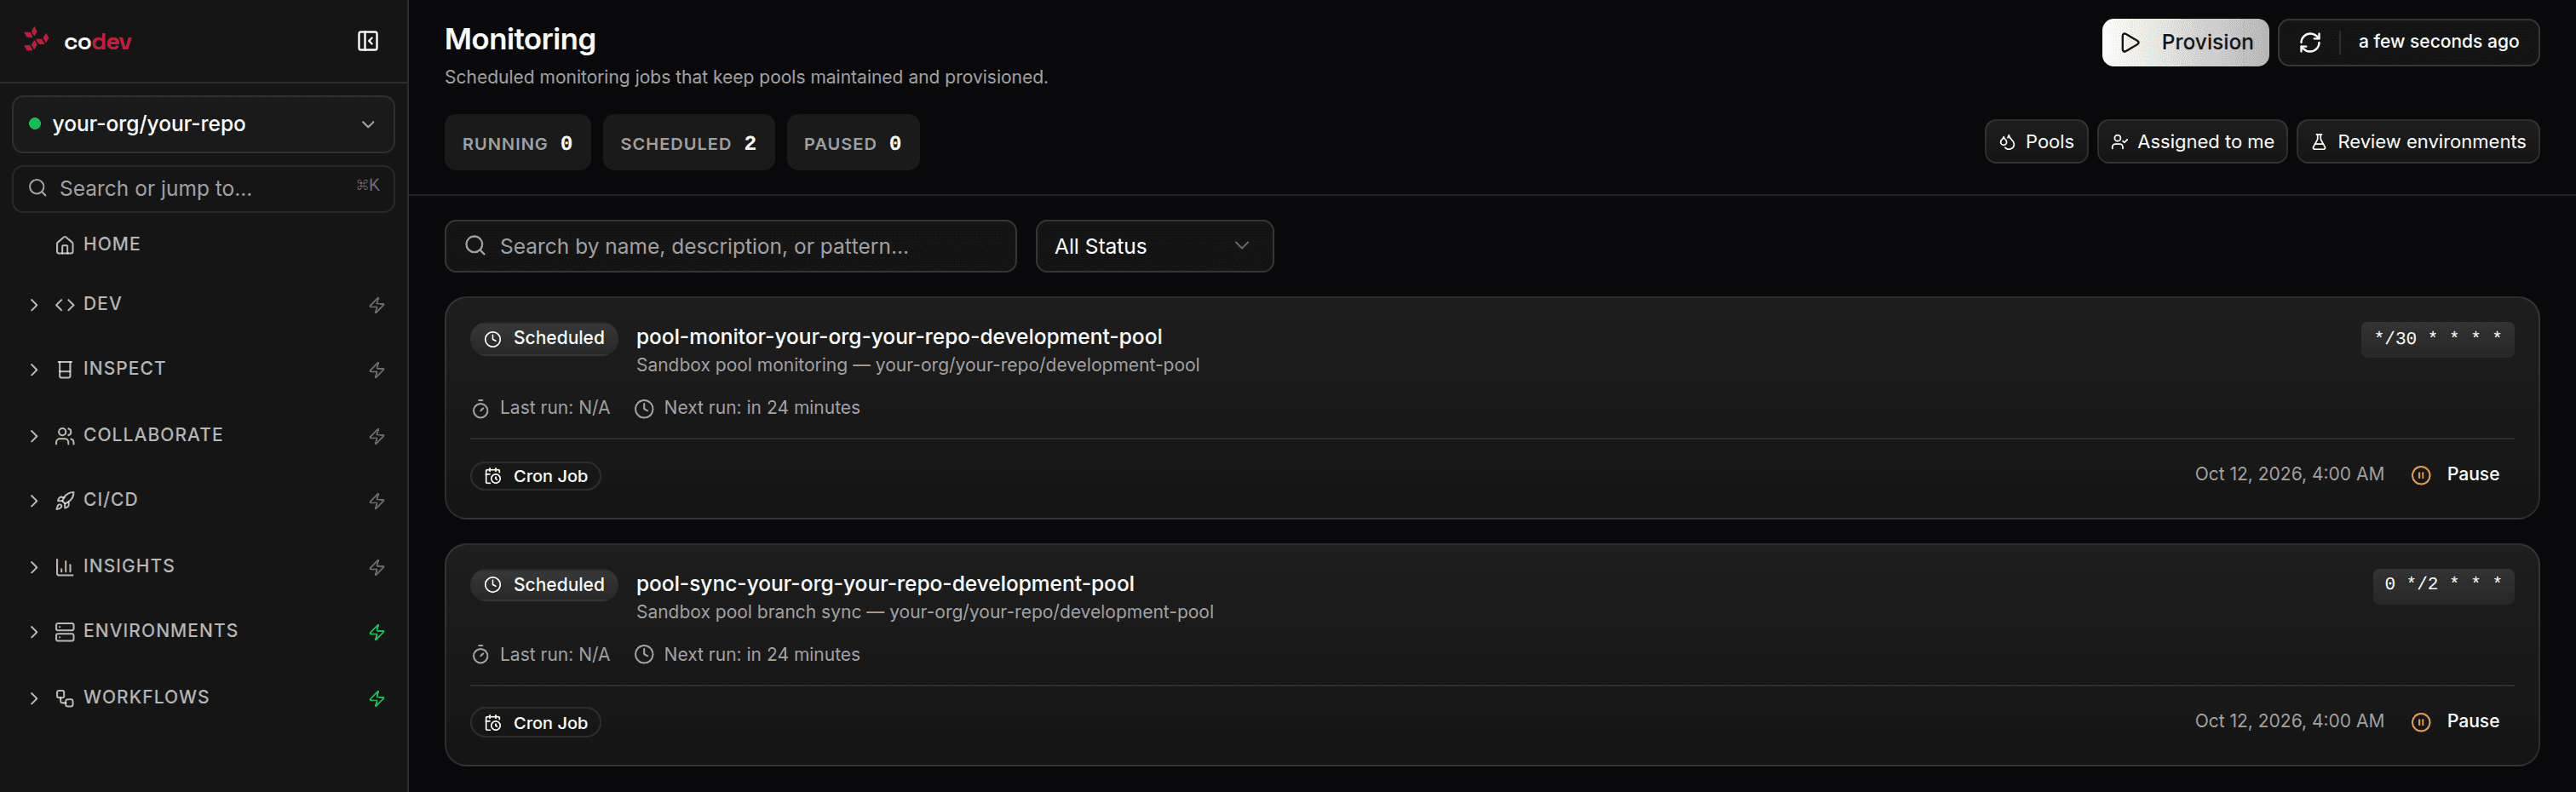Filter by SCHEDULED jobs tab

688,143
